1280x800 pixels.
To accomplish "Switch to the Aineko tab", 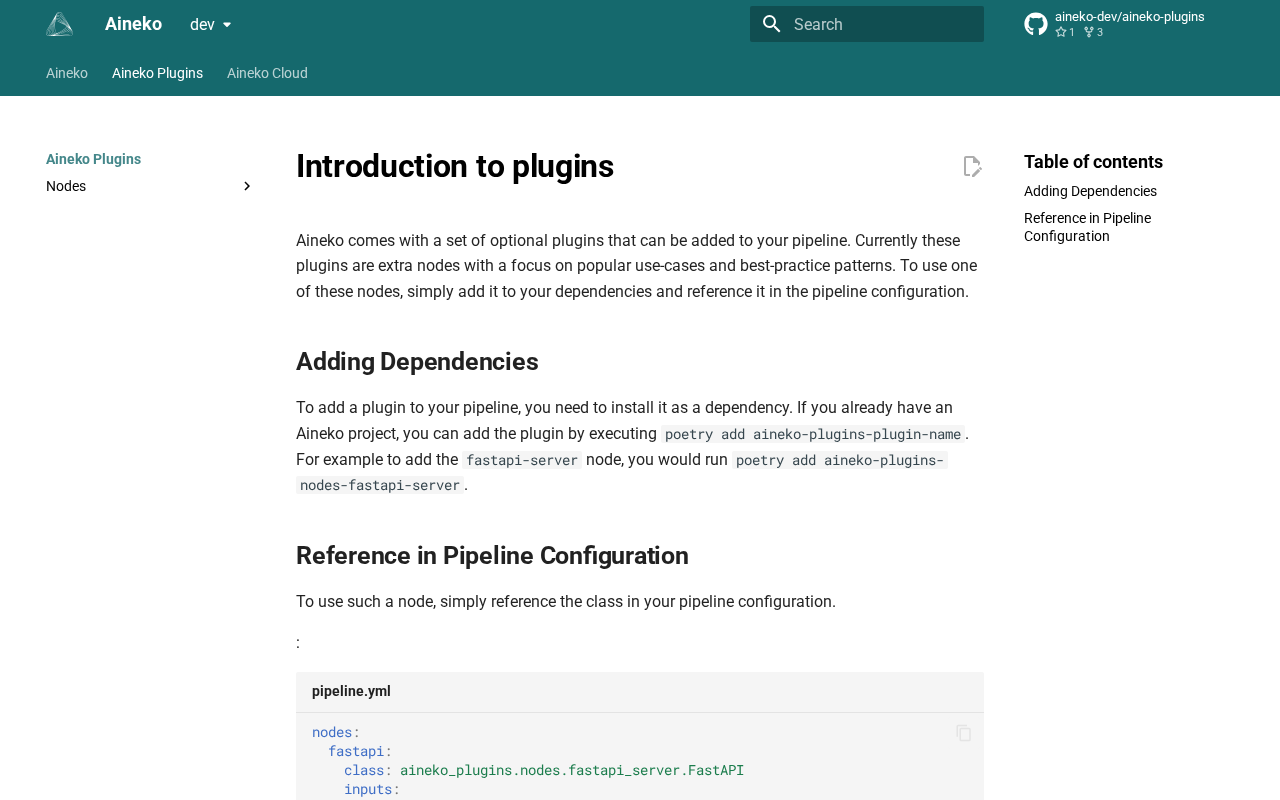I will (x=67, y=73).
